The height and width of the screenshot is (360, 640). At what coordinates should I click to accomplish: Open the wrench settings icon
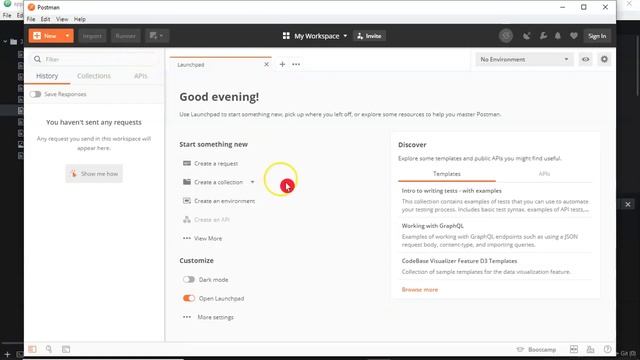click(543, 36)
